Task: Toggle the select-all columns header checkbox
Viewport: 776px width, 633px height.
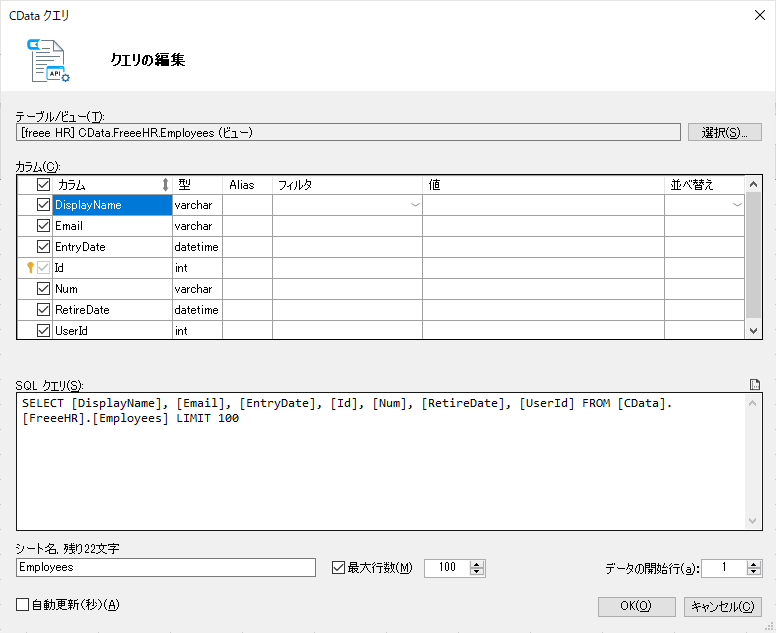Action: click(x=44, y=185)
